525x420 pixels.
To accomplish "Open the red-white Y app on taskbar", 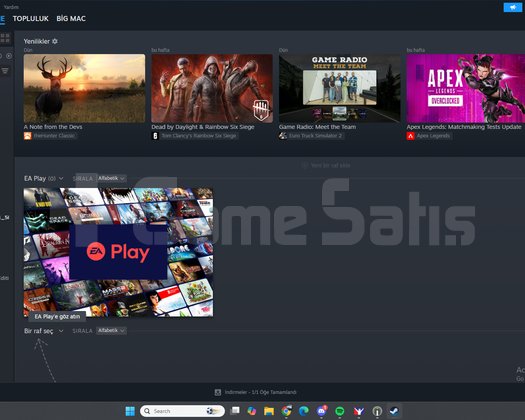I will click(359, 411).
